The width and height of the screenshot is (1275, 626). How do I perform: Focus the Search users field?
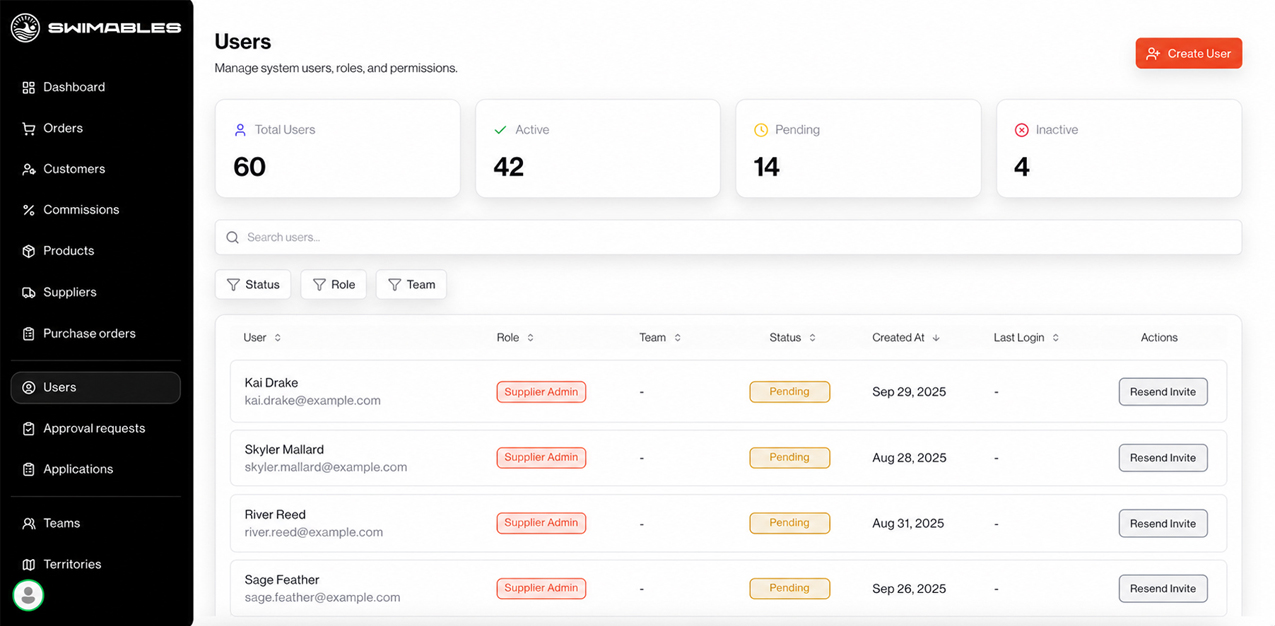728,237
